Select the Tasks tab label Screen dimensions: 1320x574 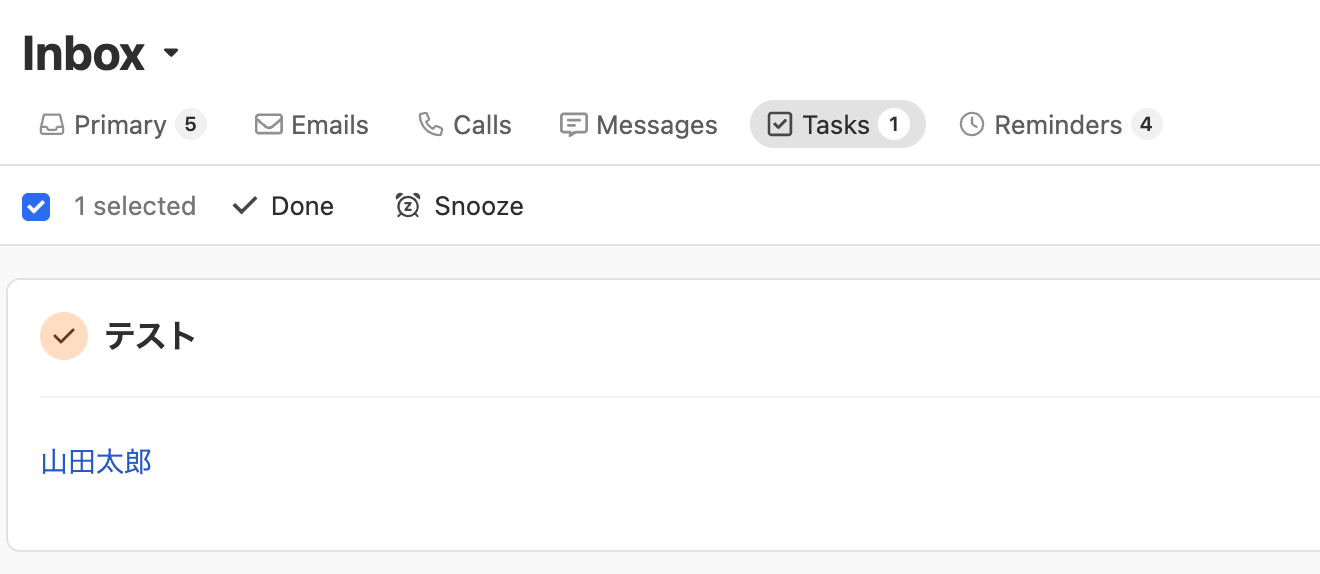835,125
